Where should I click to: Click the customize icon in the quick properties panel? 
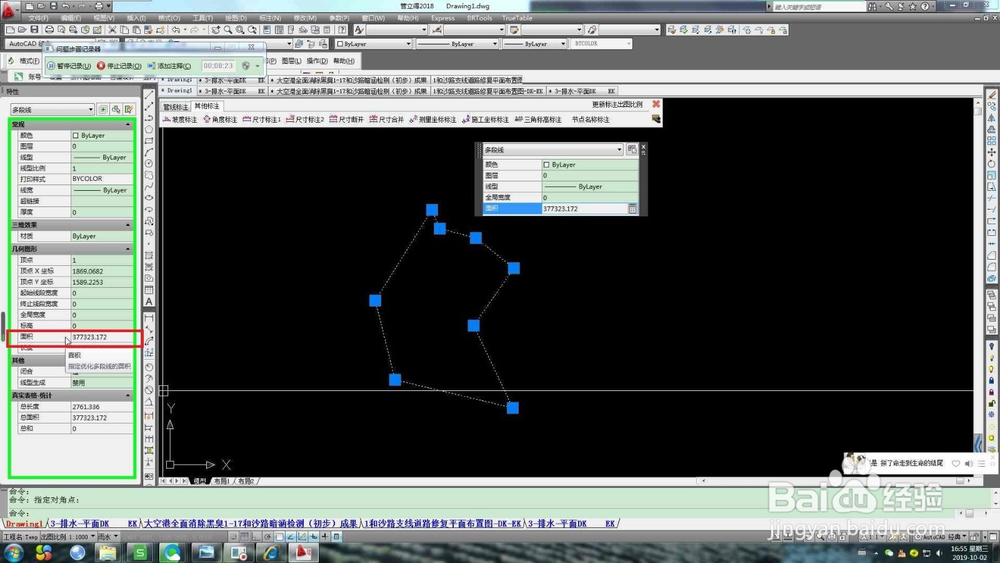[x=631, y=149]
